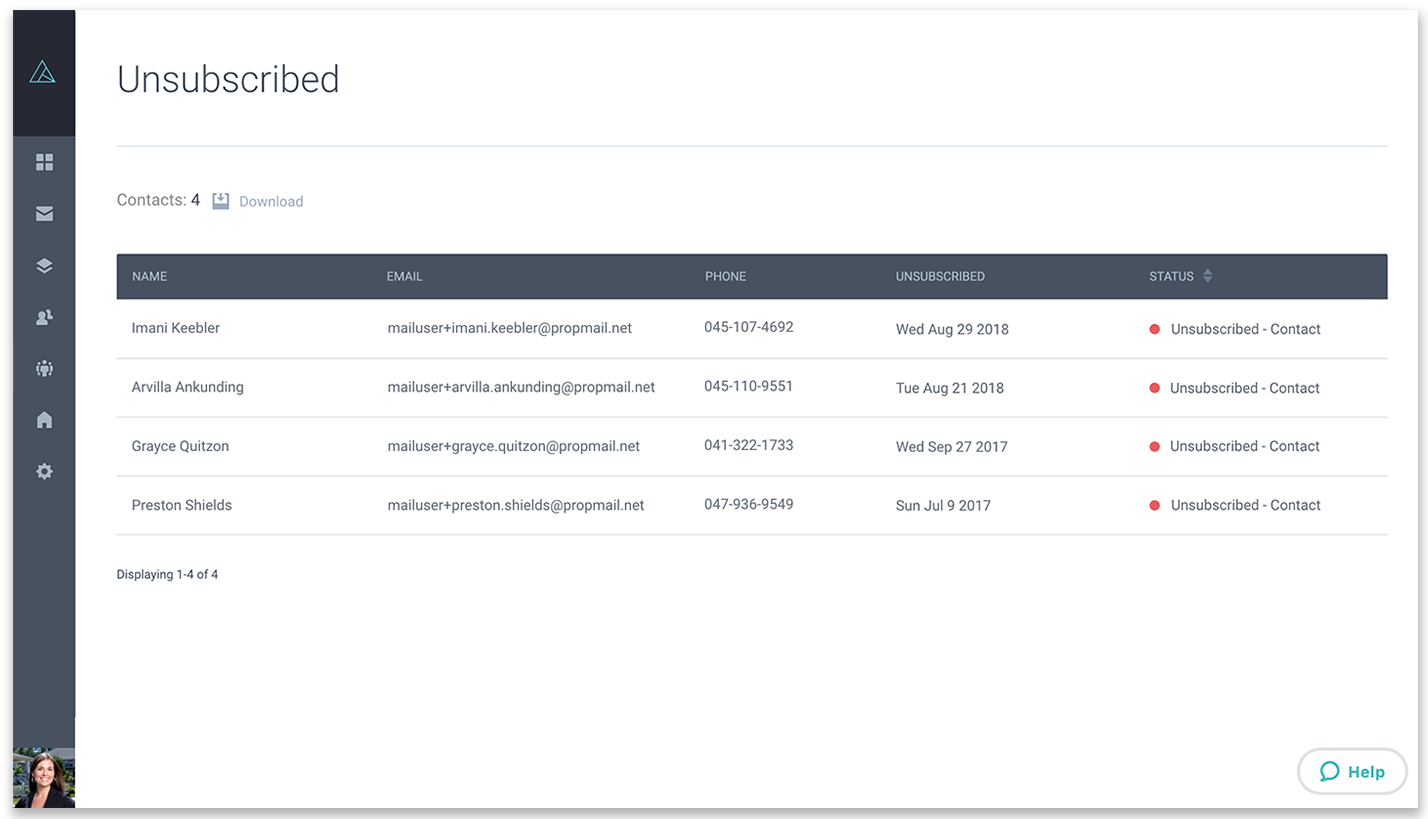Open the team group sidebar icon

[x=44, y=369]
